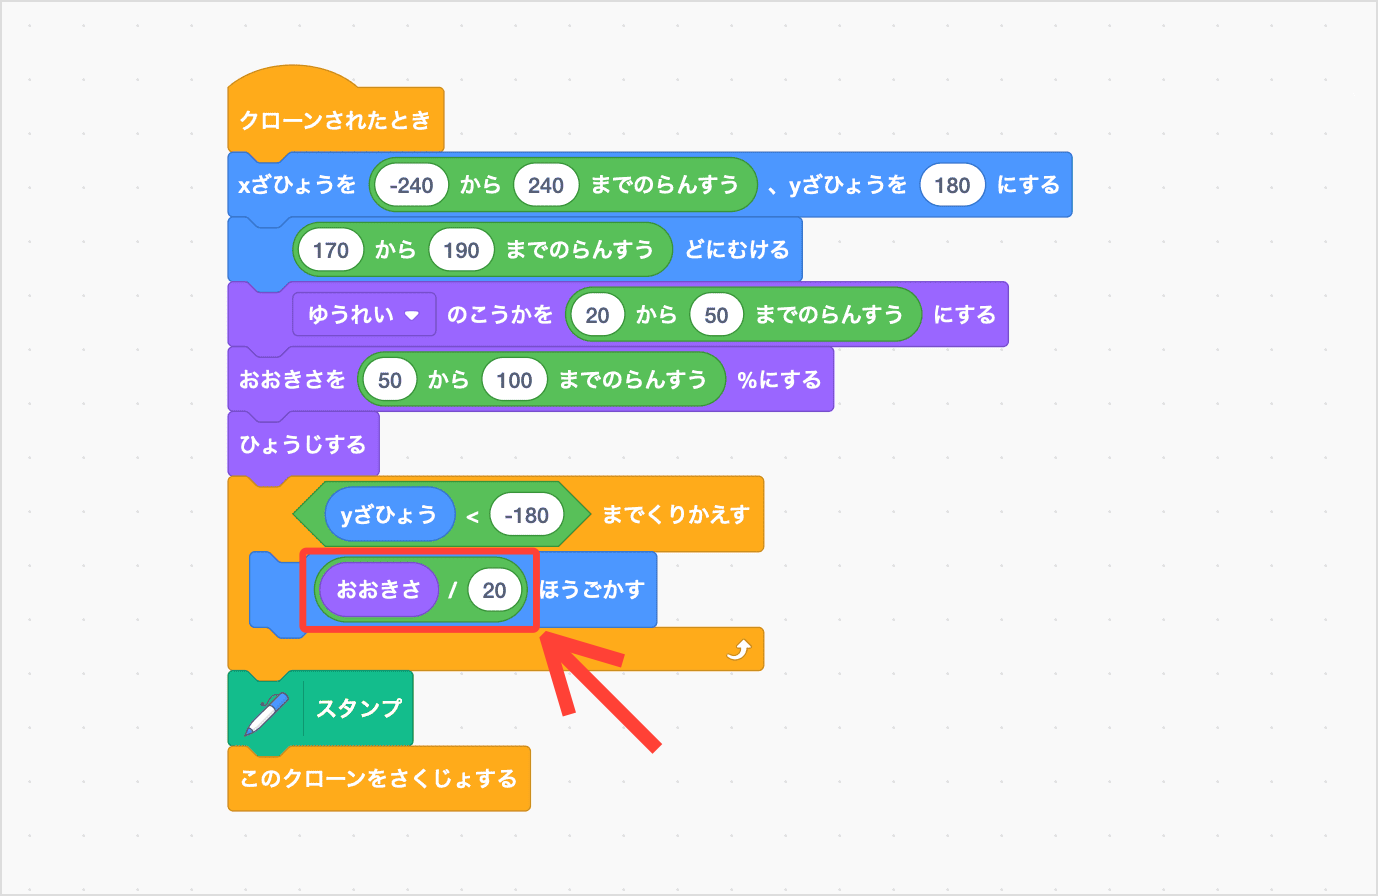Click the 50 value in the ghost effect block
1378x896 pixels.
[x=716, y=315]
